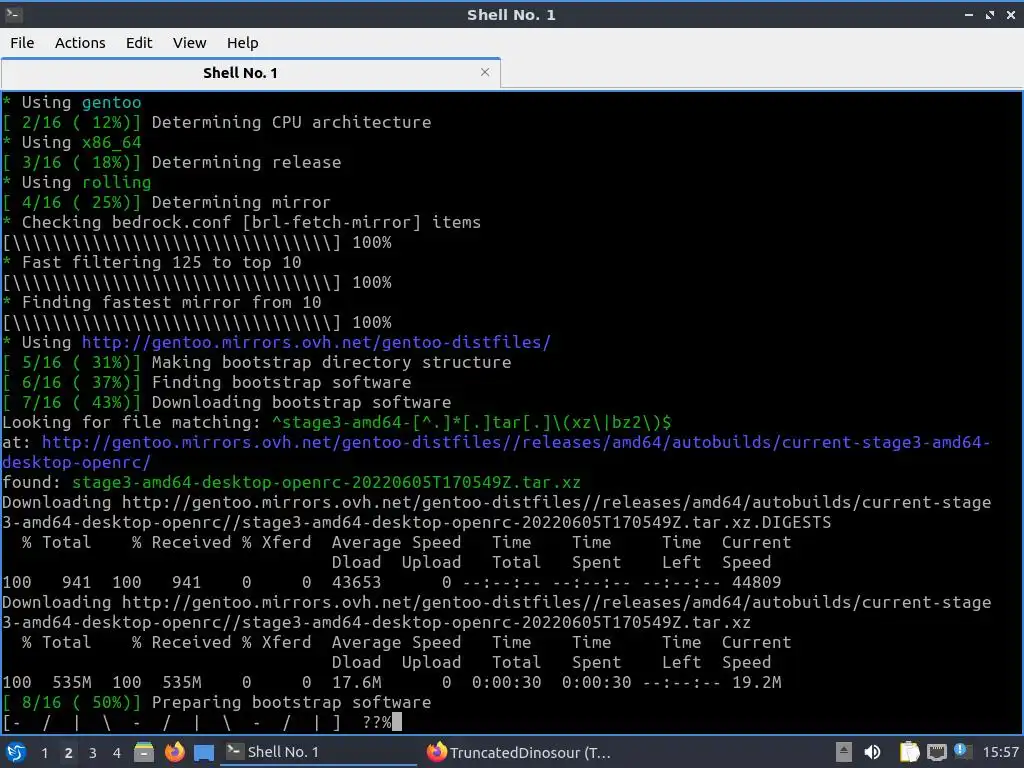Click 'Finding fastest mirror from 10' line
1024x768 pixels.
pyautogui.click(x=162, y=302)
